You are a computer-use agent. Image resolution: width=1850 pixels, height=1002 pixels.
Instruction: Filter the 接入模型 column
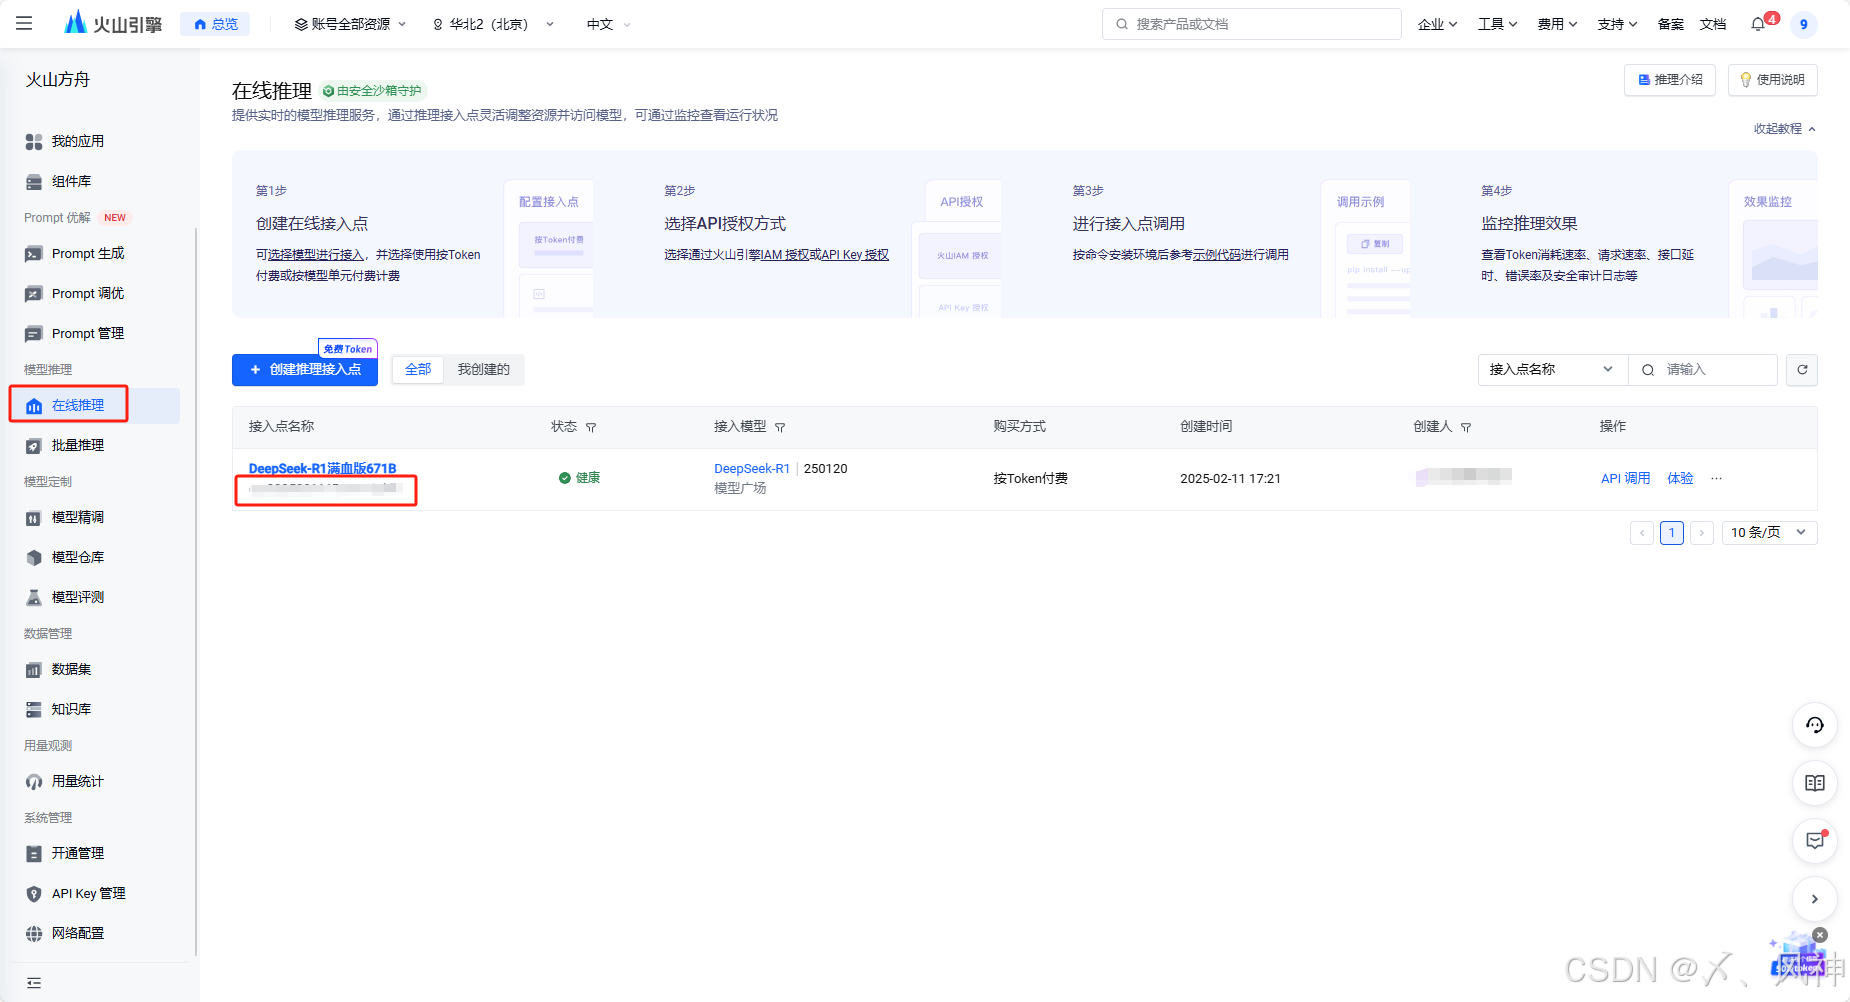(780, 428)
